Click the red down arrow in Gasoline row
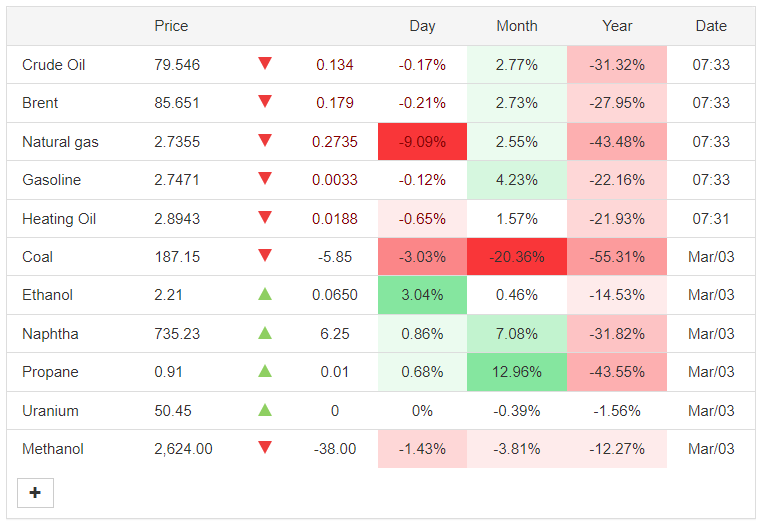 [265, 178]
